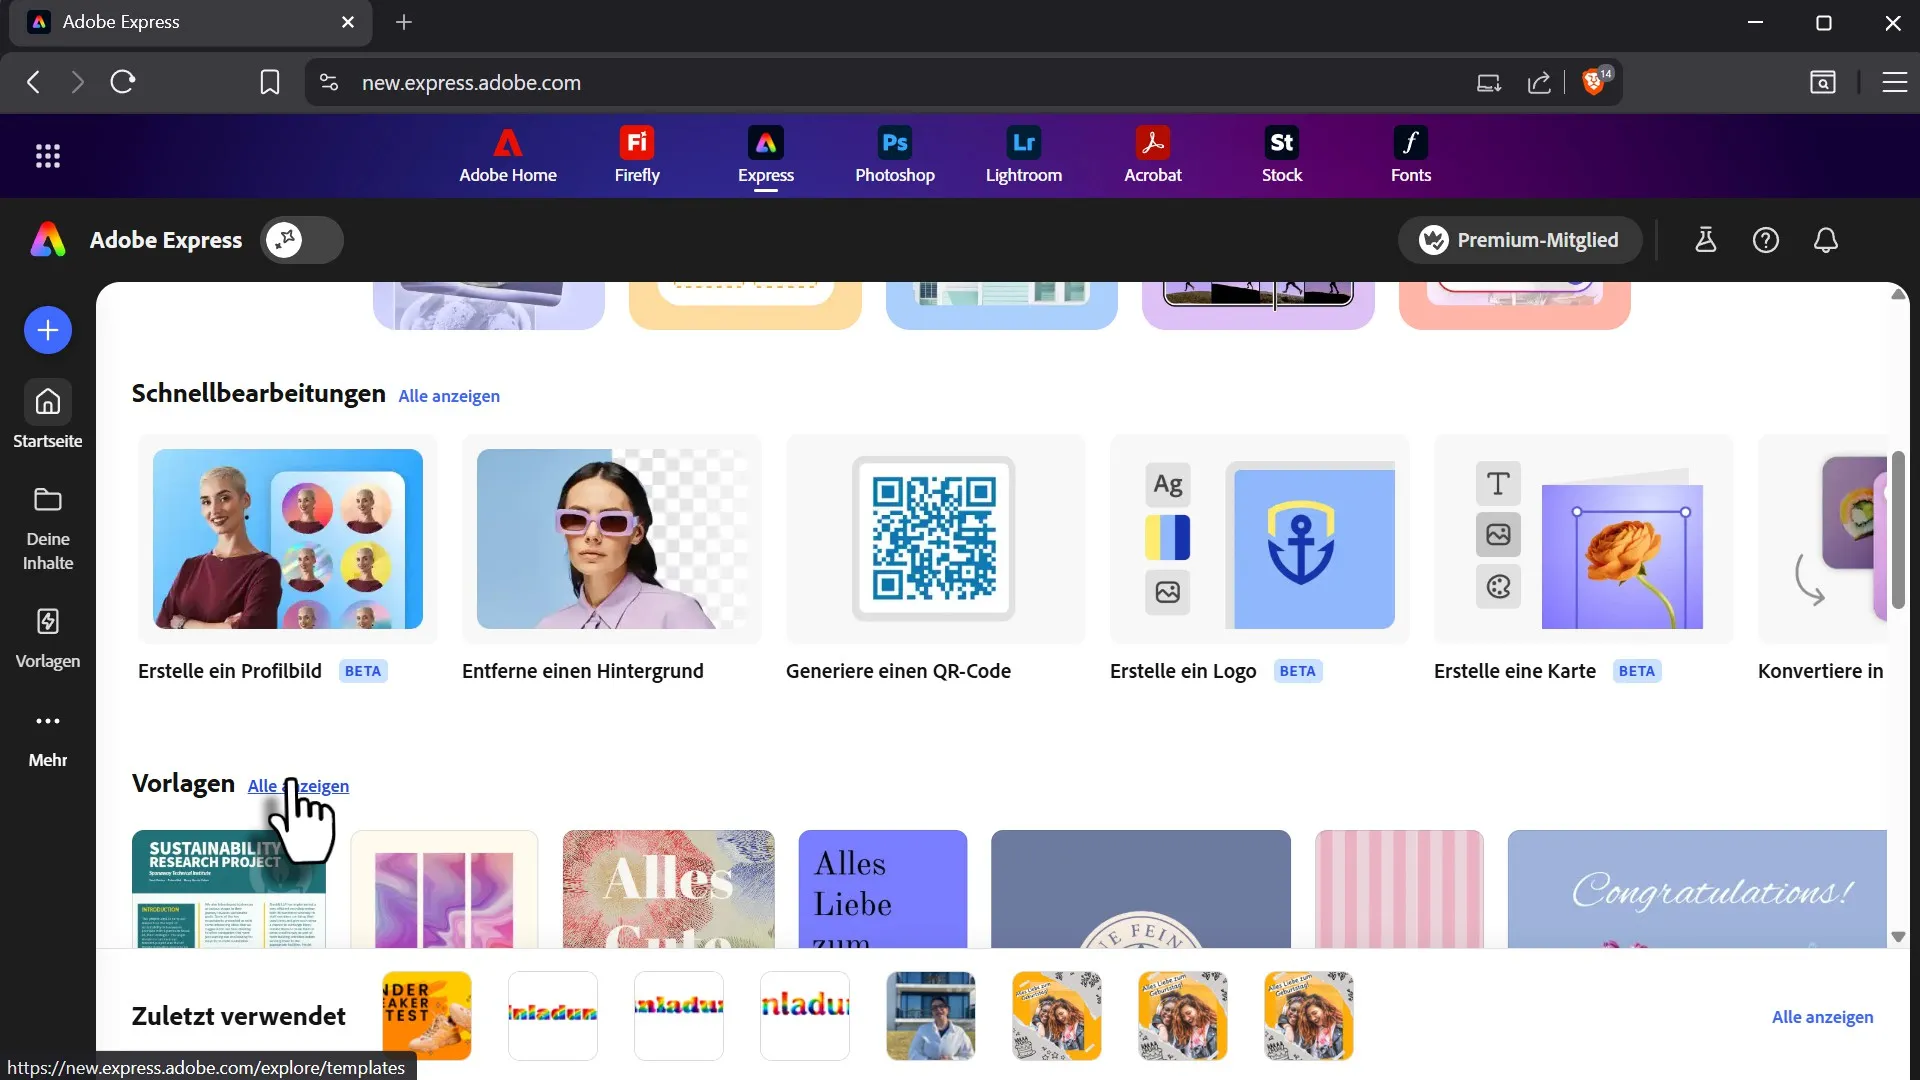Click Alle anzeigen in Zuletzt verwendet bar
The image size is (1920, 1080).
tap(1822, 1017)
